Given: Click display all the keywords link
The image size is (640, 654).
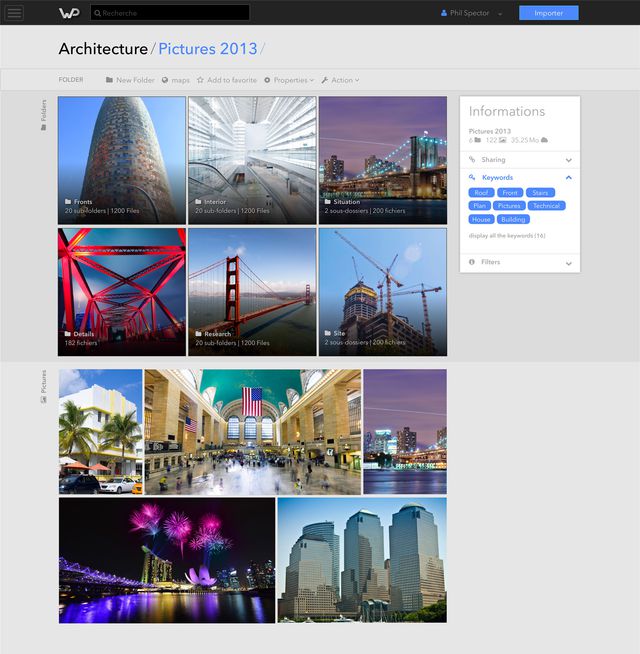Looking at the screenshot, I should (x=507, y=236).
